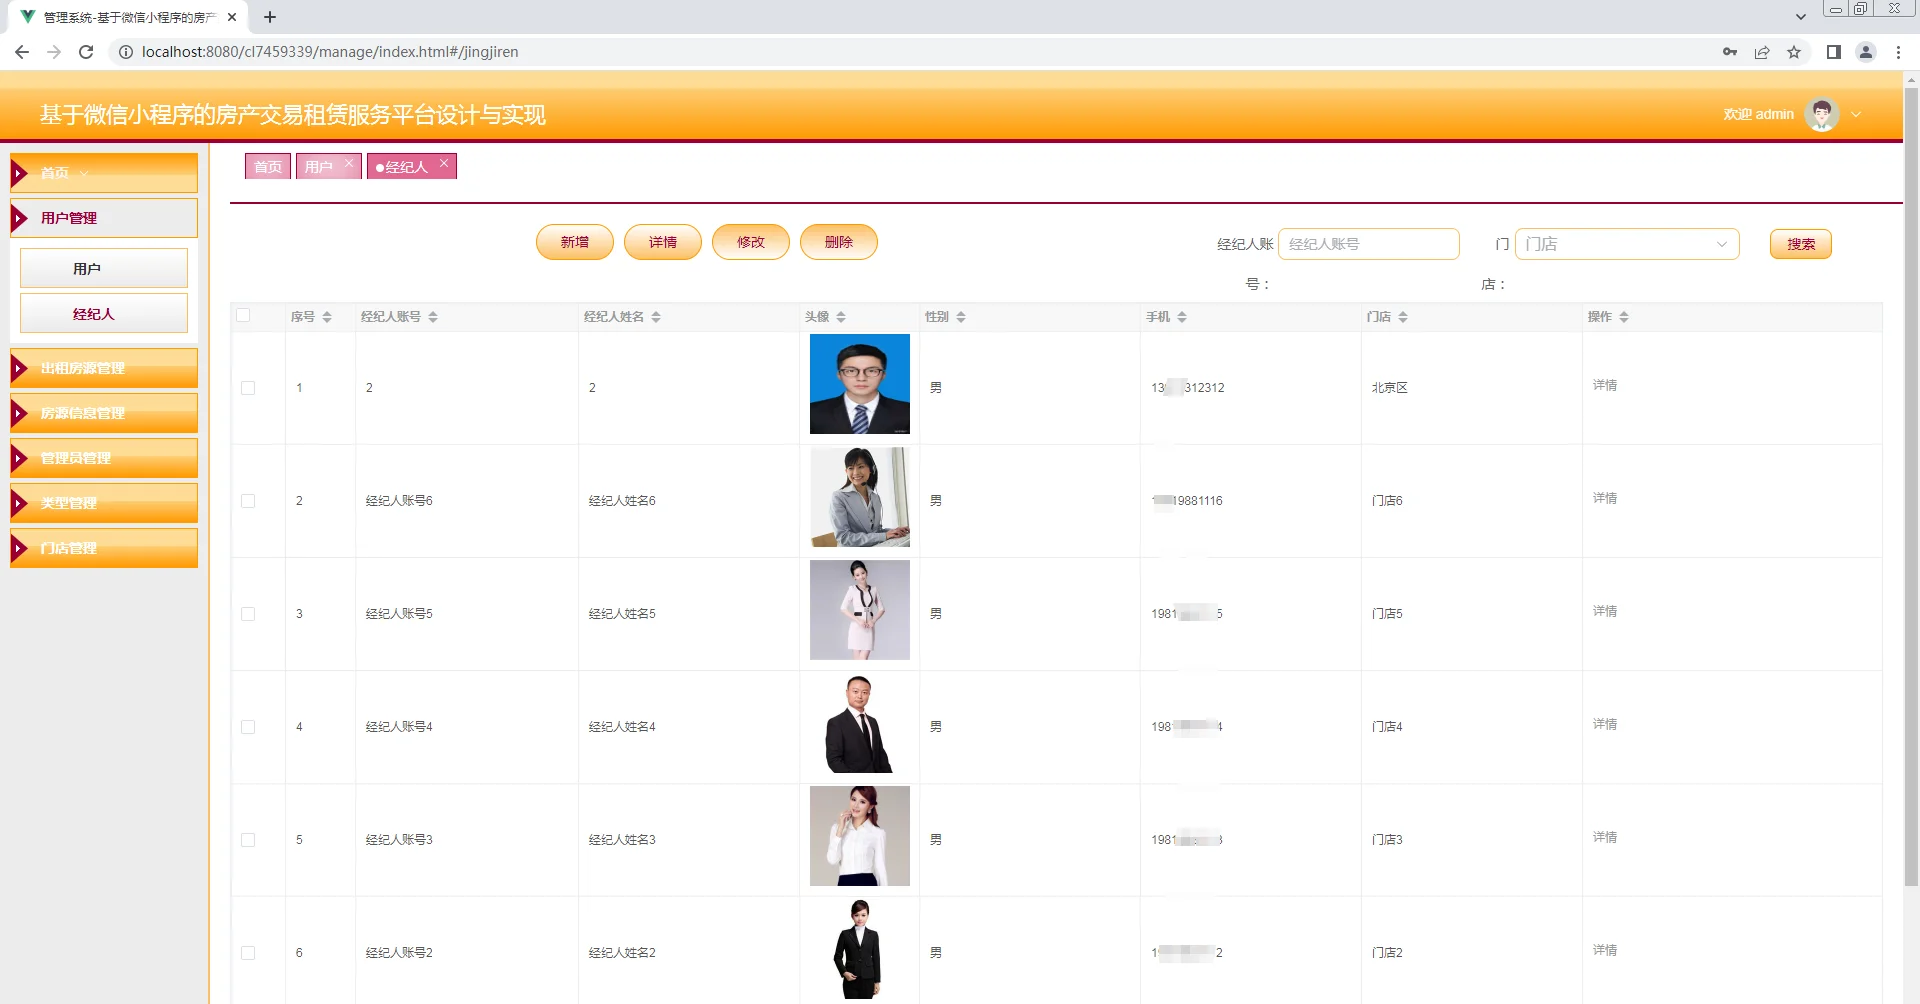Screen dimensions: 1920x1004
Task: Click the 删除 button
Action: coord(839,242)
